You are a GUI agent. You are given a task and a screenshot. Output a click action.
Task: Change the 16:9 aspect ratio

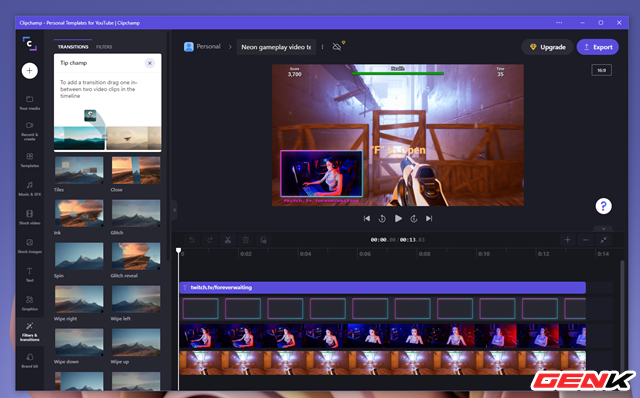click(601, 70)
